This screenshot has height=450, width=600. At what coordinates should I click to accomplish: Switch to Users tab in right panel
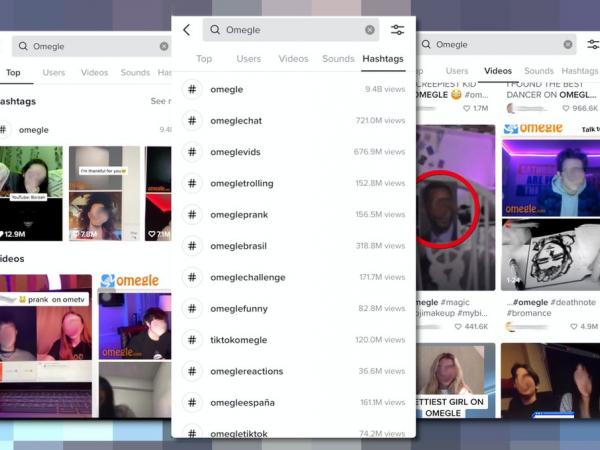457,71
